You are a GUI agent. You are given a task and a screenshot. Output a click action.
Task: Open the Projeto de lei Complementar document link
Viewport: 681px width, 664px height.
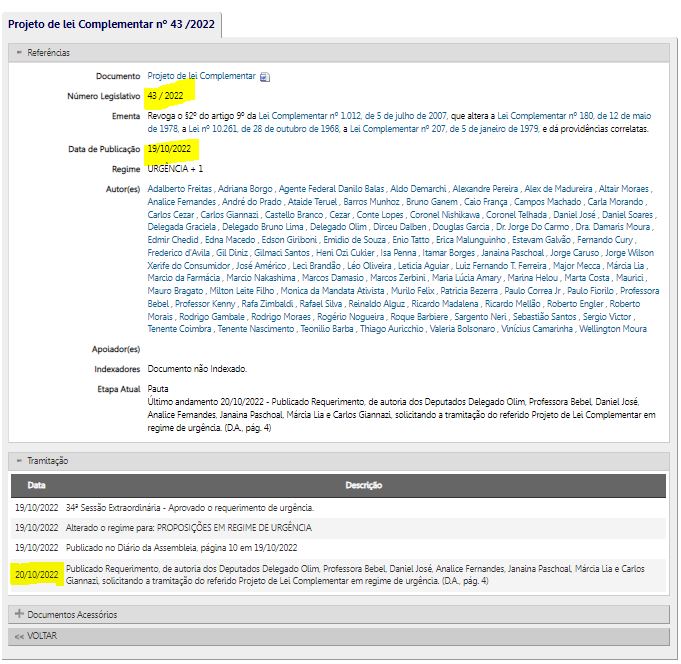pos(201,76)
